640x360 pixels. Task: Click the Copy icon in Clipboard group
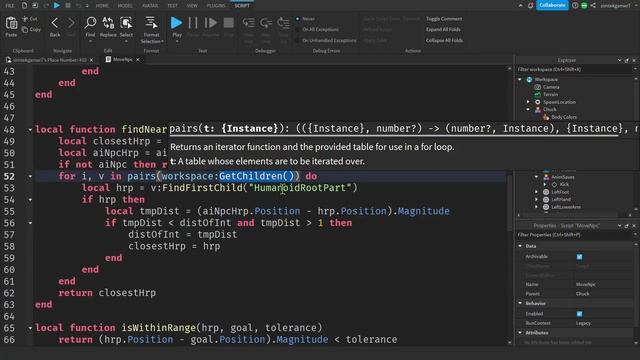click(x=25, y=29)
